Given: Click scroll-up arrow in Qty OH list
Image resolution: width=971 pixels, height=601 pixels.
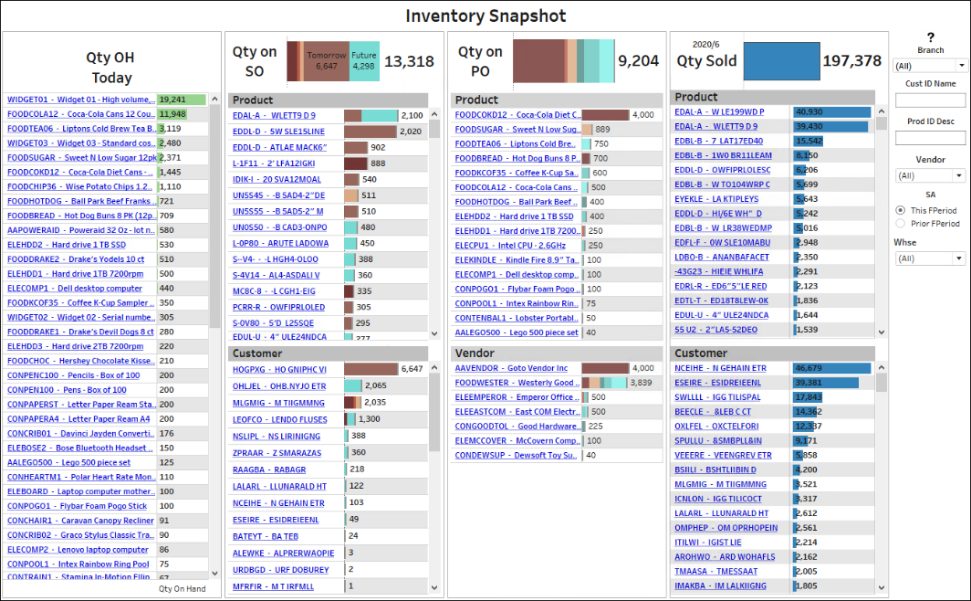Looking at the screenshot, I should click(215, 99).
